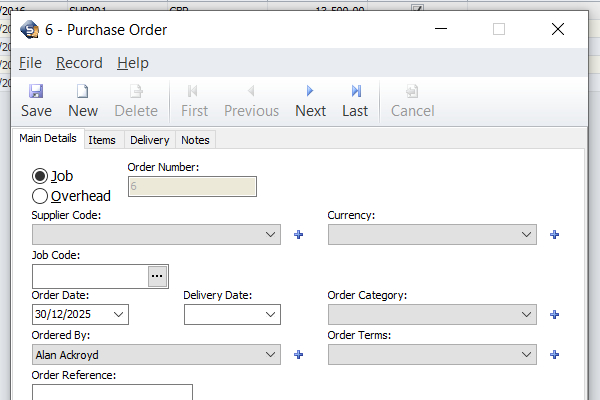Jump to the Last record icon
Viewport: 600px width, 400px height.
[356, 91]
